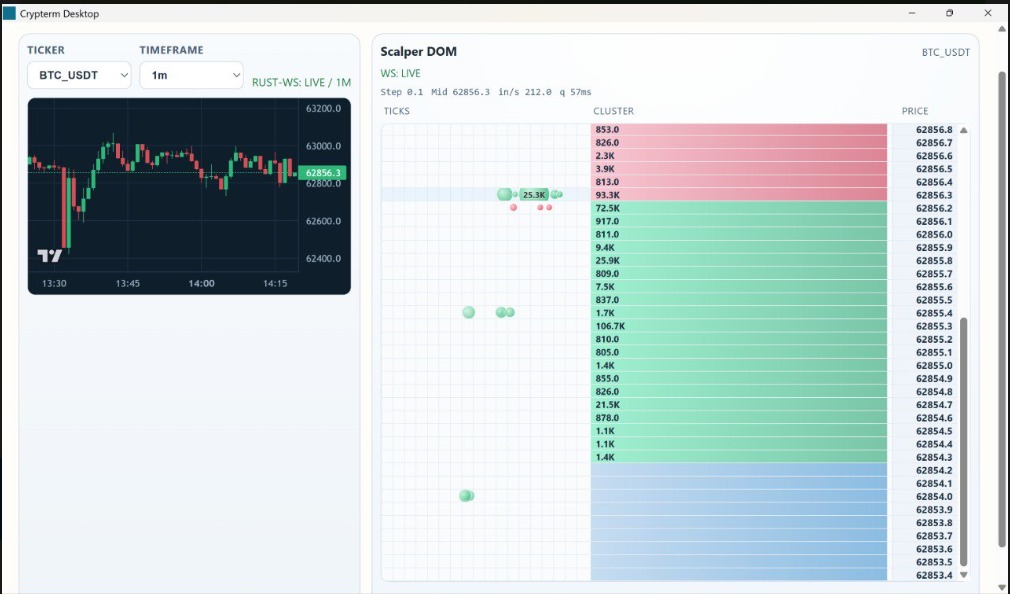Click the BTC_USDT label in Scalper DOM header
Viewport: 1010px width, 594px height.
(944, 52)
